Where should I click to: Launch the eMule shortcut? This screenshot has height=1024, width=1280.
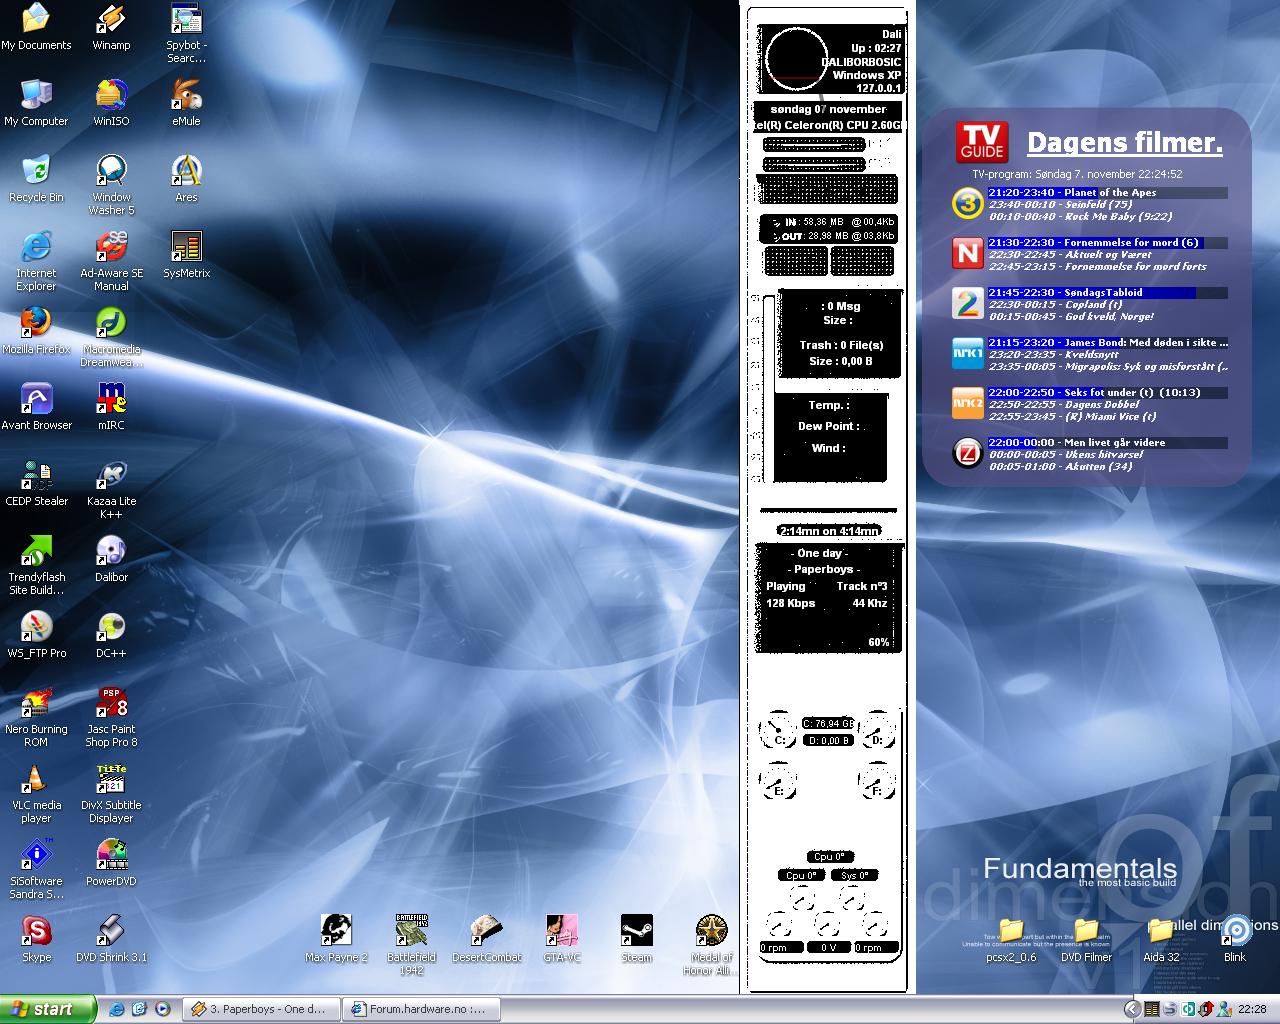186,104
